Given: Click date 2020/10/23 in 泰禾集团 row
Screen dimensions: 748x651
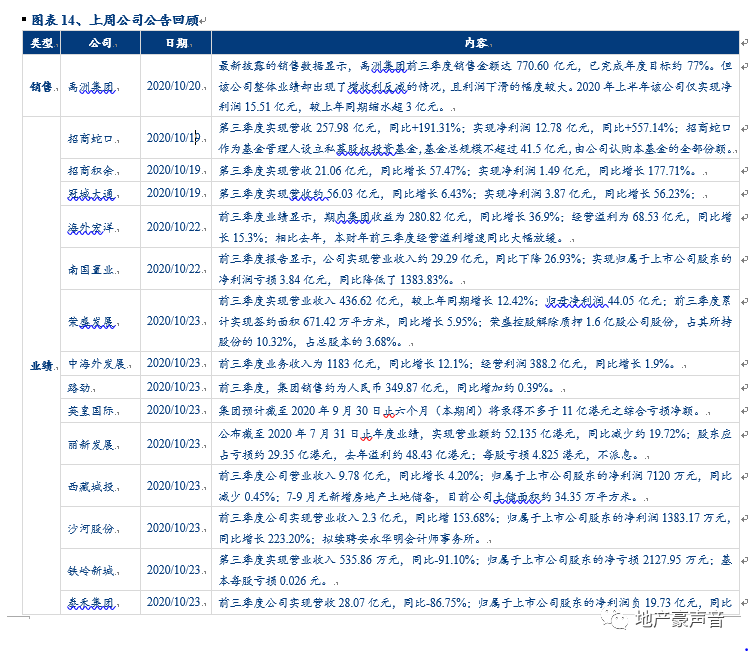Looking at the screenshot, I should pyautogui.click(x=174, y=602).
